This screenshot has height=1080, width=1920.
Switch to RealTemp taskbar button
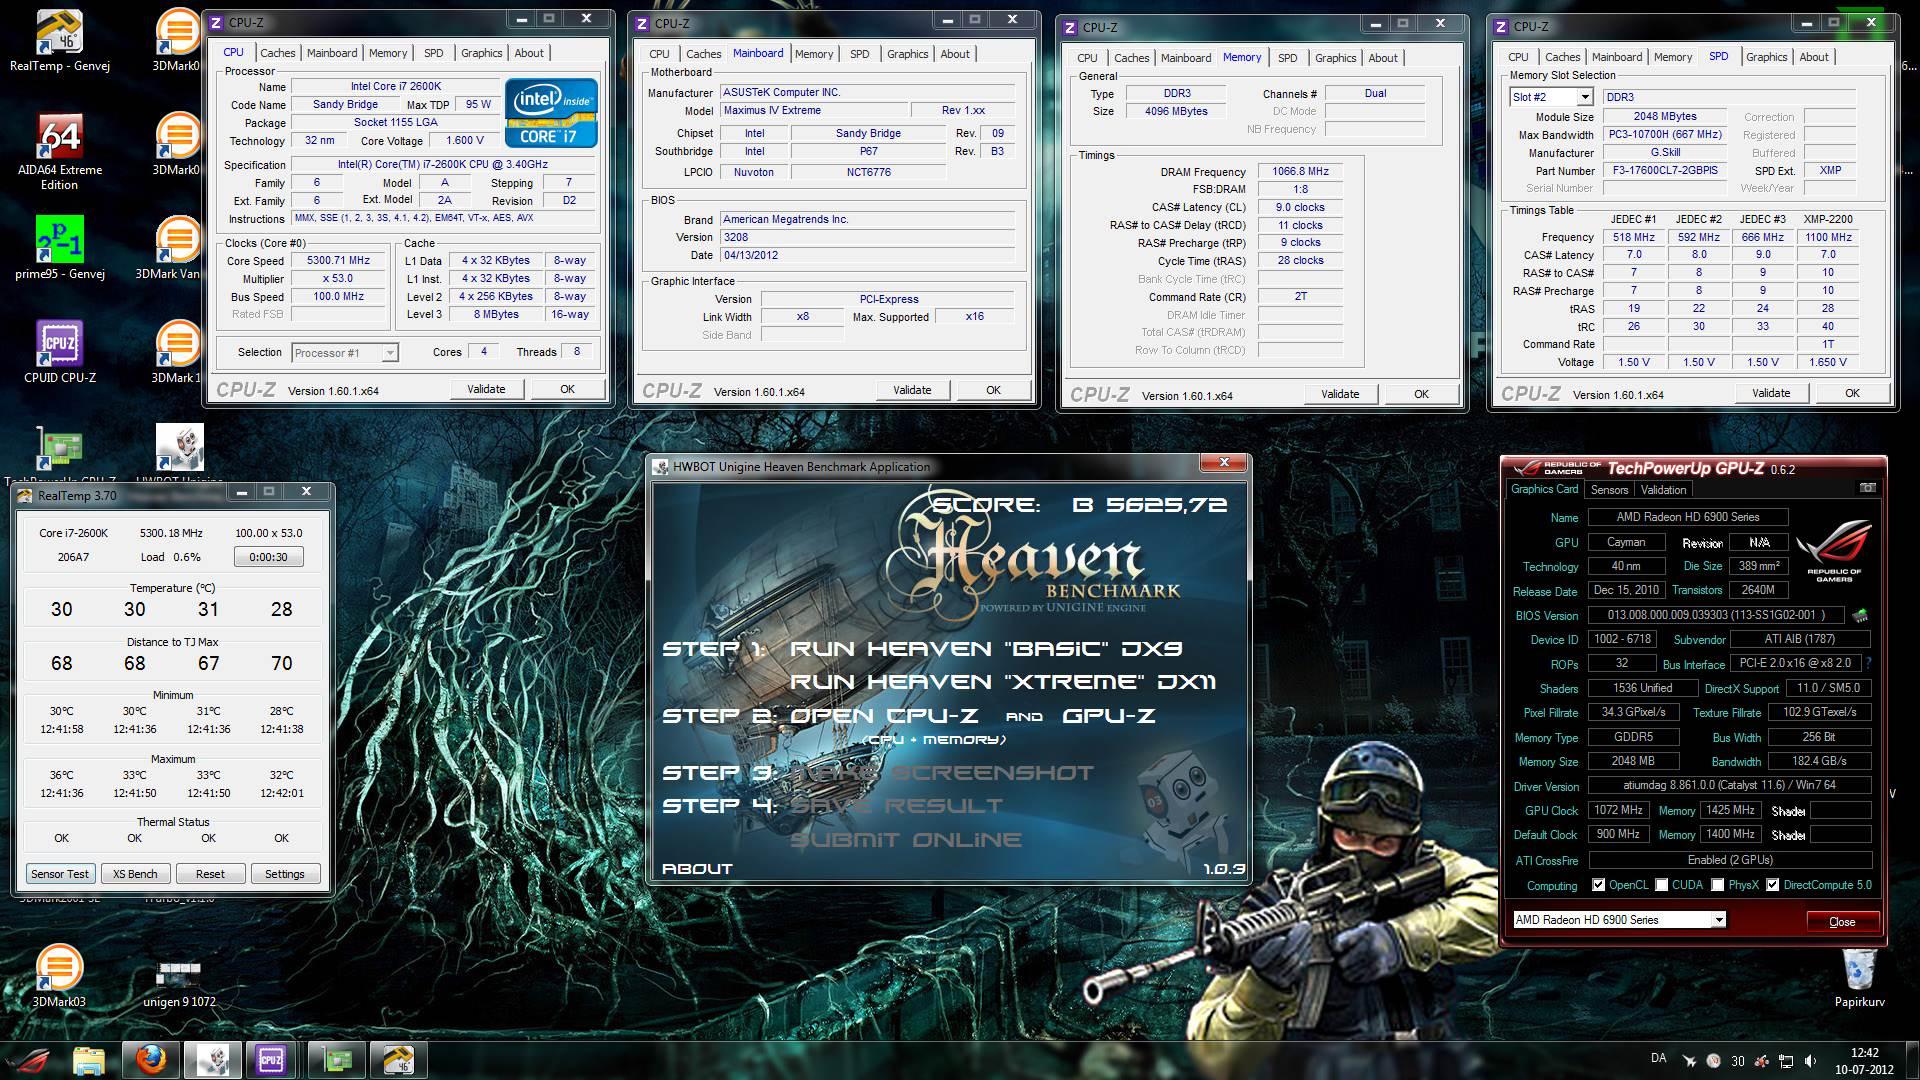click(398, 1060)
